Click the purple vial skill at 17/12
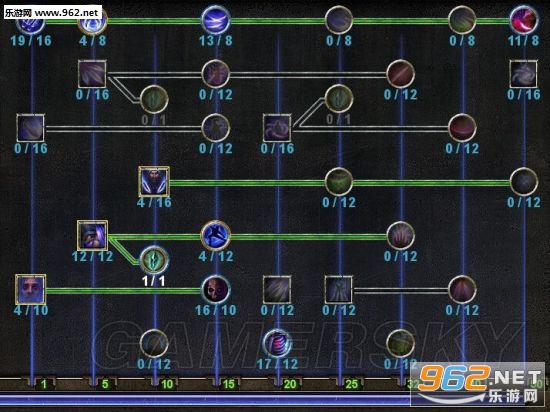 [277, 343]
